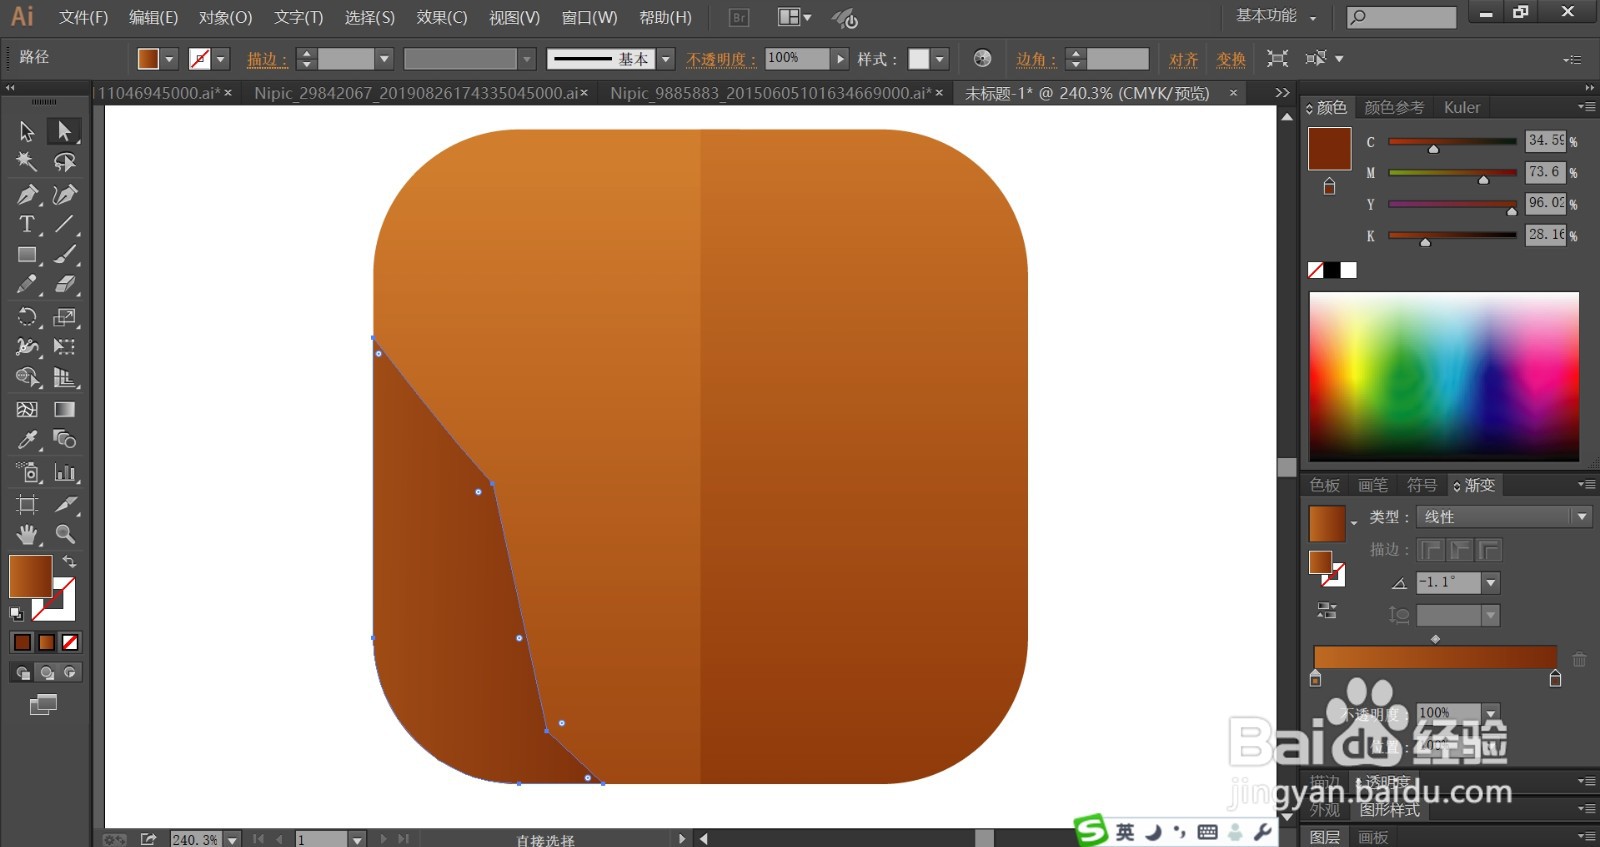Image resolution: width=1600 pixels, height=847 pixels.
Task: Click the 描边 stroke link in control bar
Action: [266, 59]
